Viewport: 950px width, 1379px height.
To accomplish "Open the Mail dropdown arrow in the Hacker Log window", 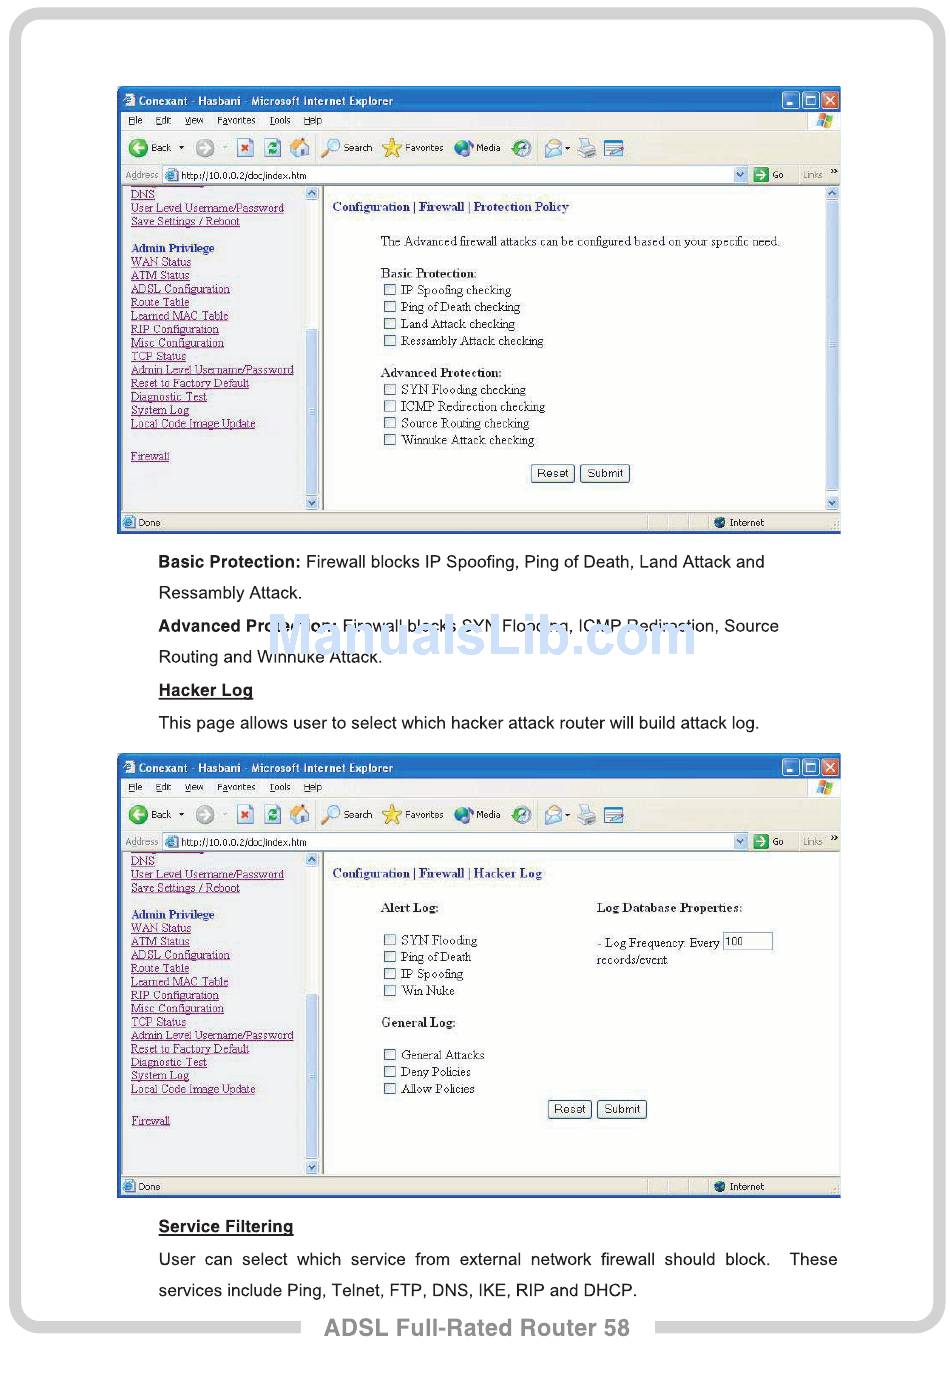I will [x=568, y=815].
